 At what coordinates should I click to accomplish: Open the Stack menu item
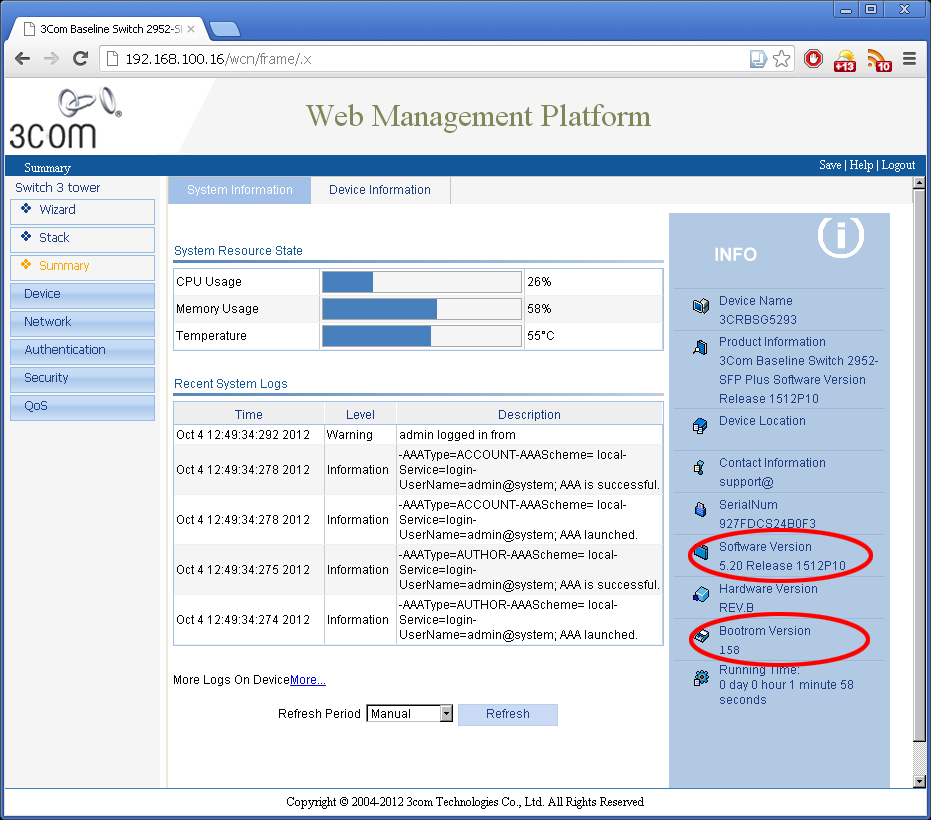[83, 239]
